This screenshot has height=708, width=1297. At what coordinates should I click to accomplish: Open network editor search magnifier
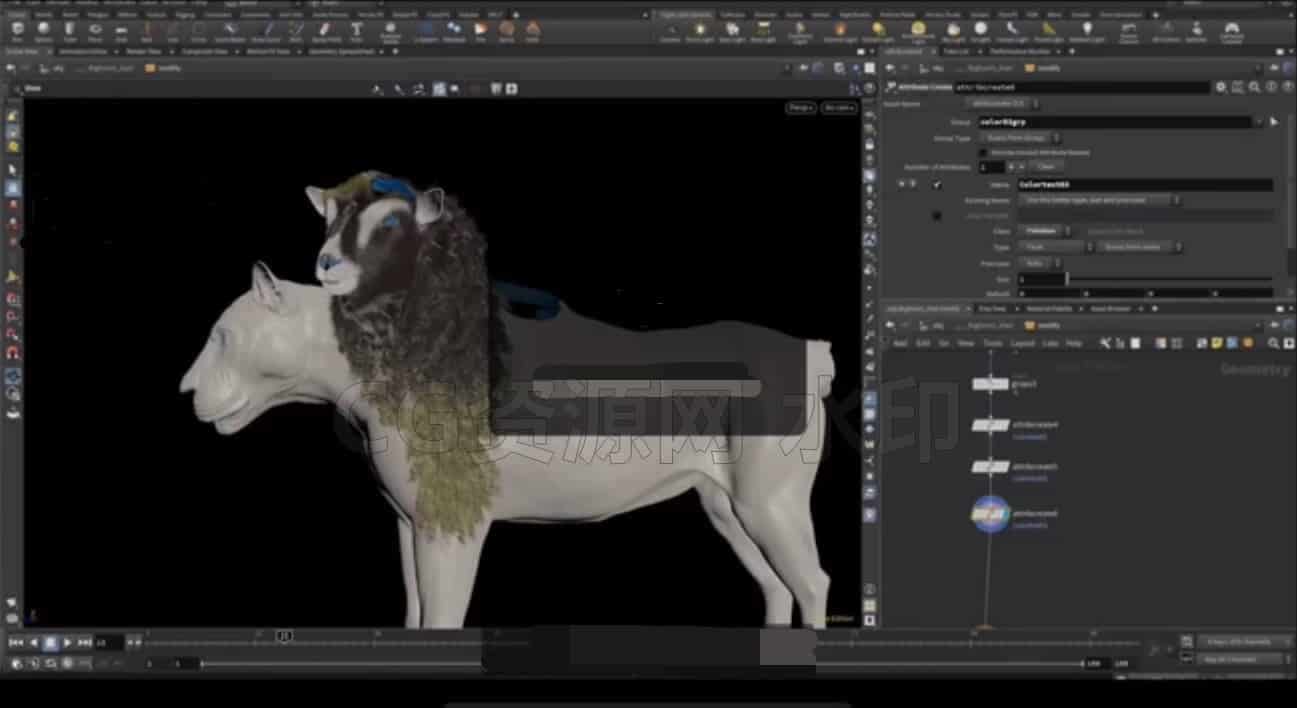pos(1272,343)
